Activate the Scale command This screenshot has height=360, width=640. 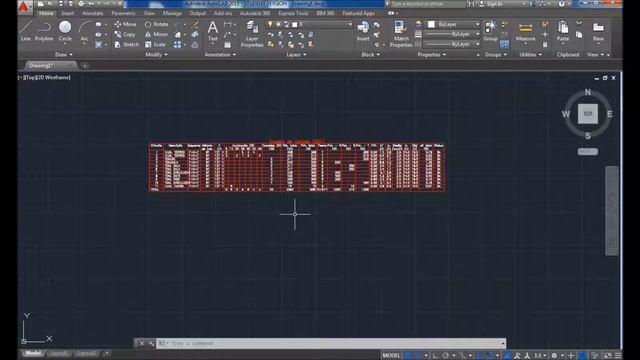pos(155,44)
